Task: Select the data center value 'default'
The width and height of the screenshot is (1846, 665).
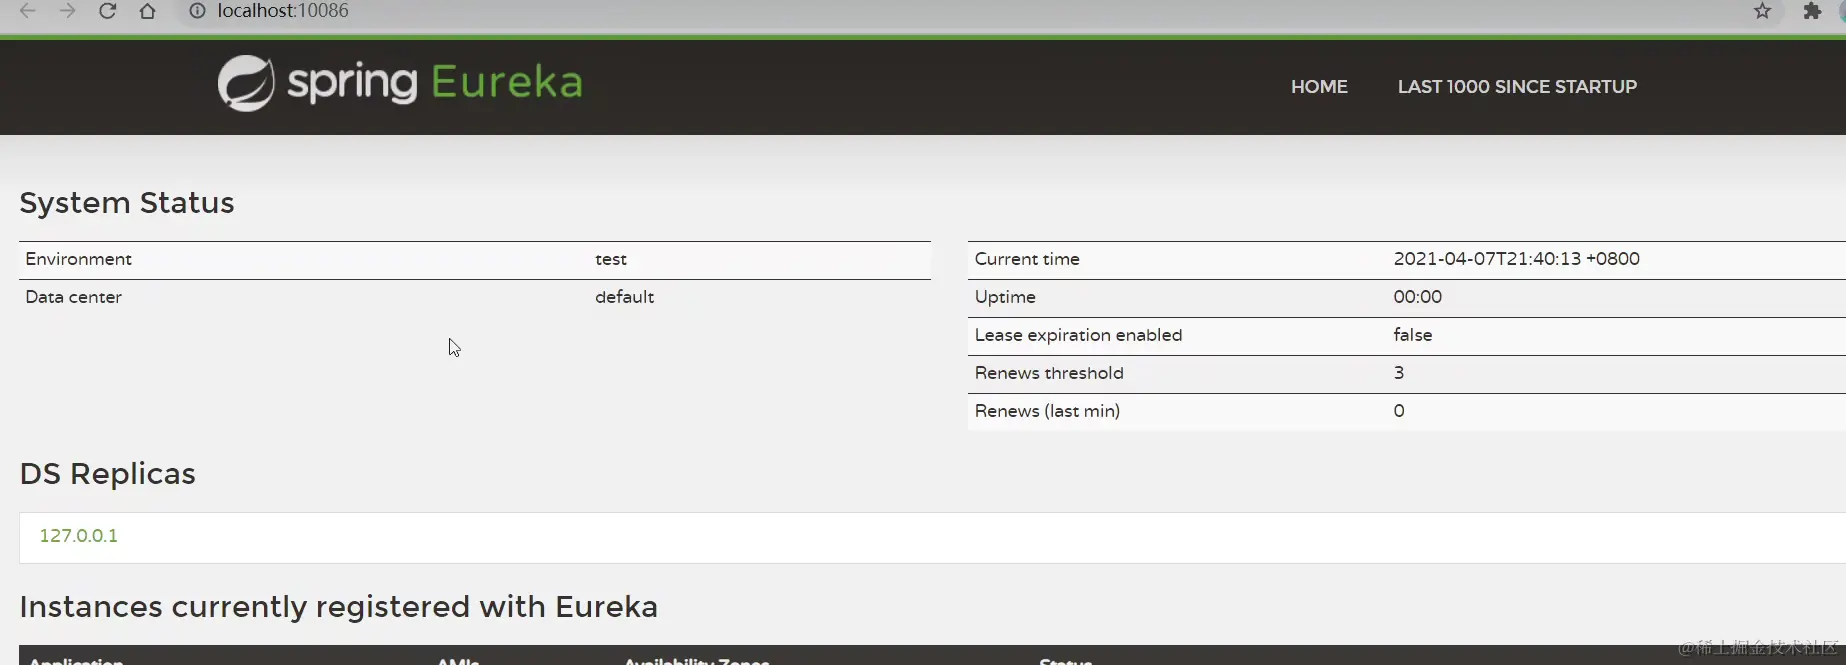Action: [x=624, y=297]
